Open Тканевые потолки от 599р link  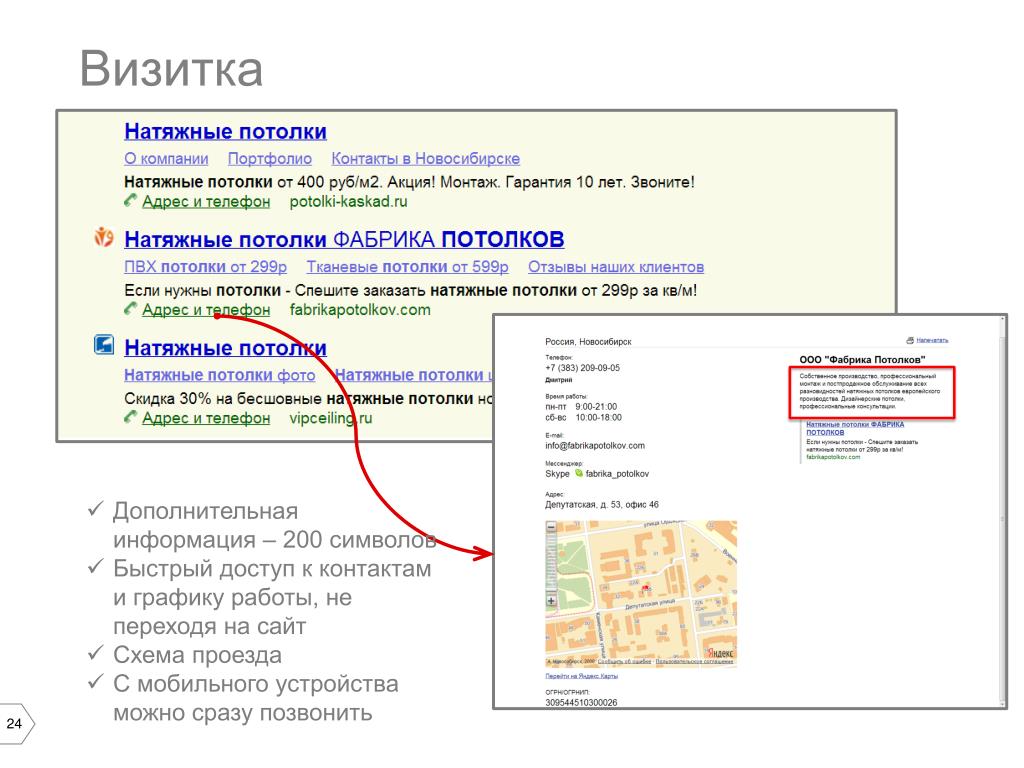tap(408, 266)
